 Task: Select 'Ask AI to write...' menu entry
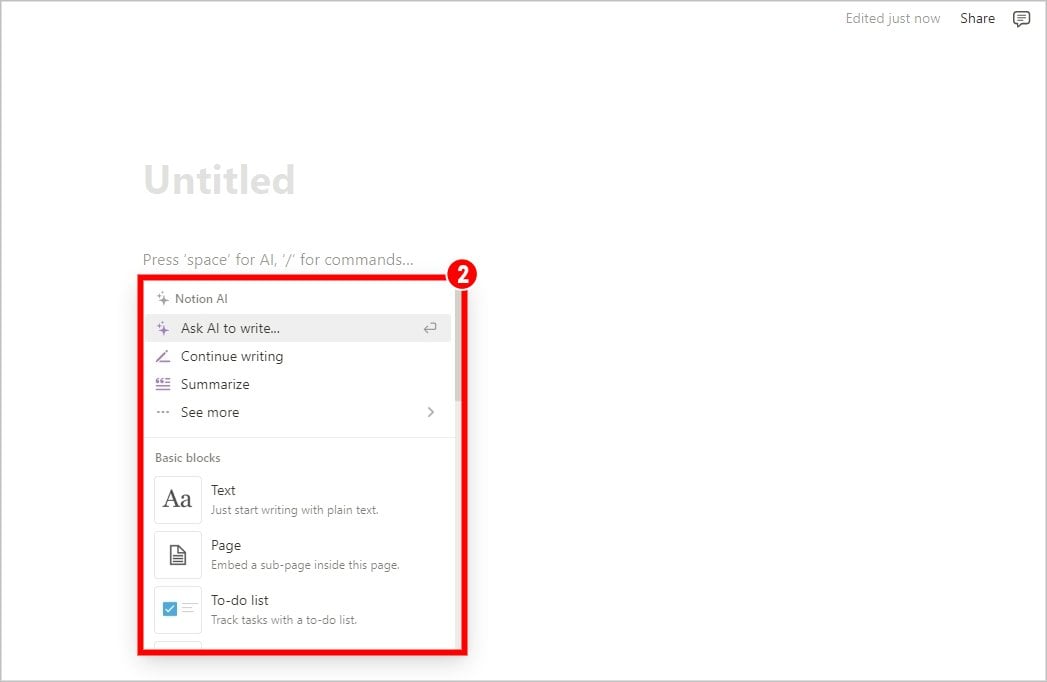298,328
